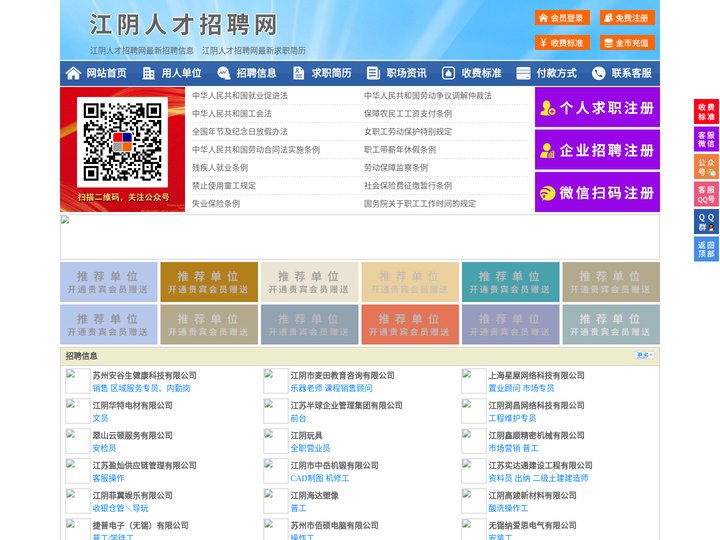Viewport: 720px width, 540px height.
Task: Open 女职工劳动保护特别规定 link
Action: click(x=408, y=132)
